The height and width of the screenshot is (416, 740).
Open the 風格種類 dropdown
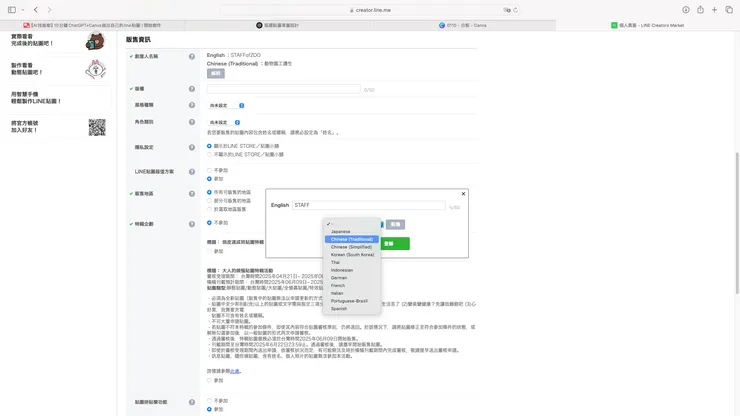pyautogui.click(x=227, y=105)
